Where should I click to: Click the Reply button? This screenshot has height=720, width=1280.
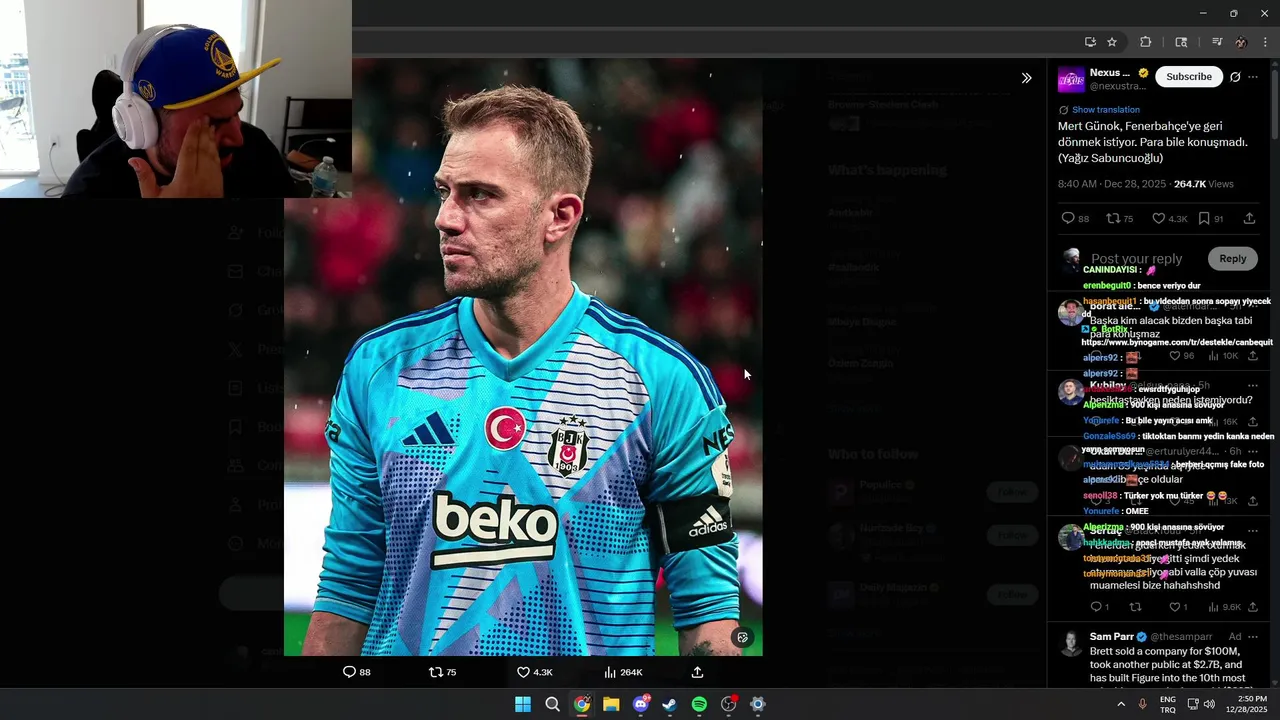[x=1232, y=259]
